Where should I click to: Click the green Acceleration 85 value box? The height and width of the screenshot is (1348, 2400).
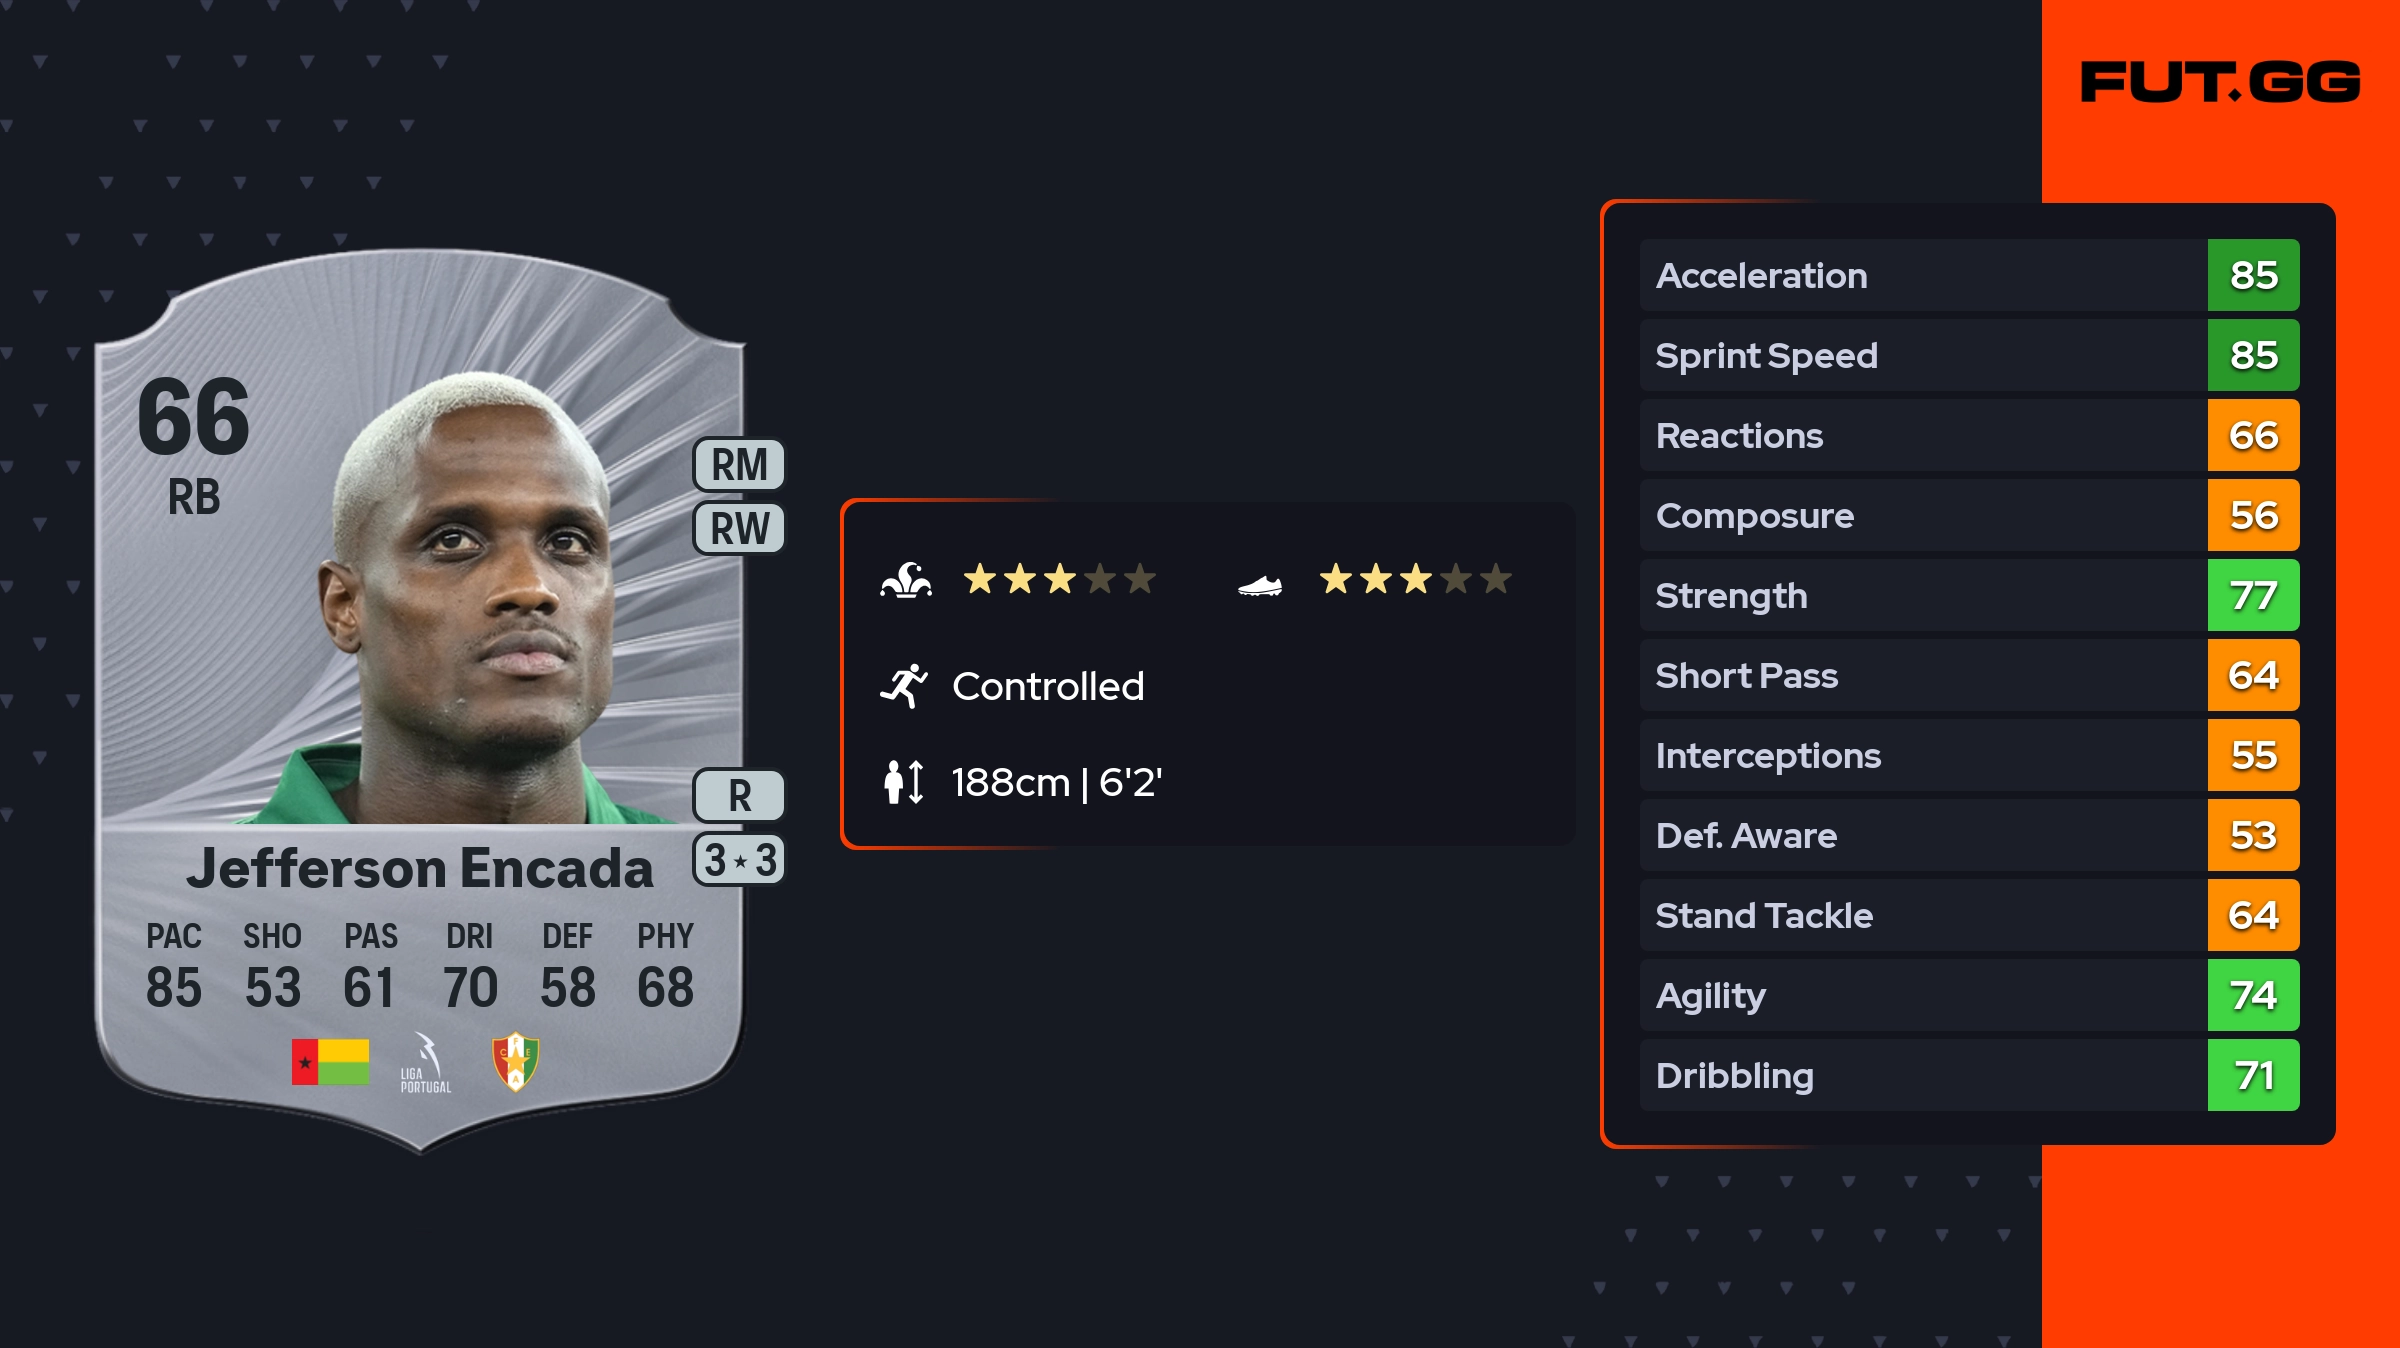2253,275
